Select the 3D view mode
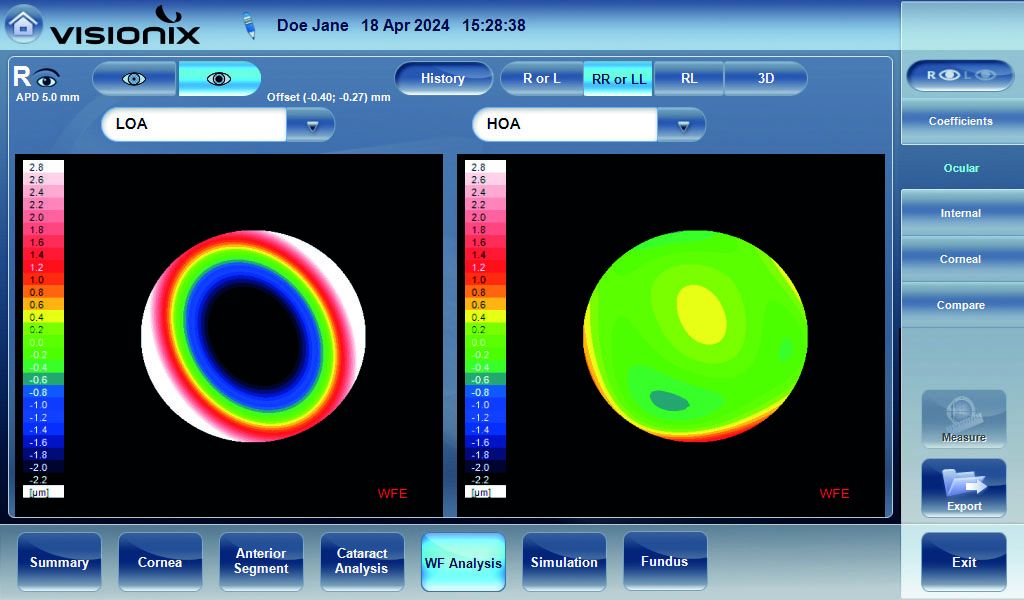The width and height of the screenshot is (1024, 600). 765,79
